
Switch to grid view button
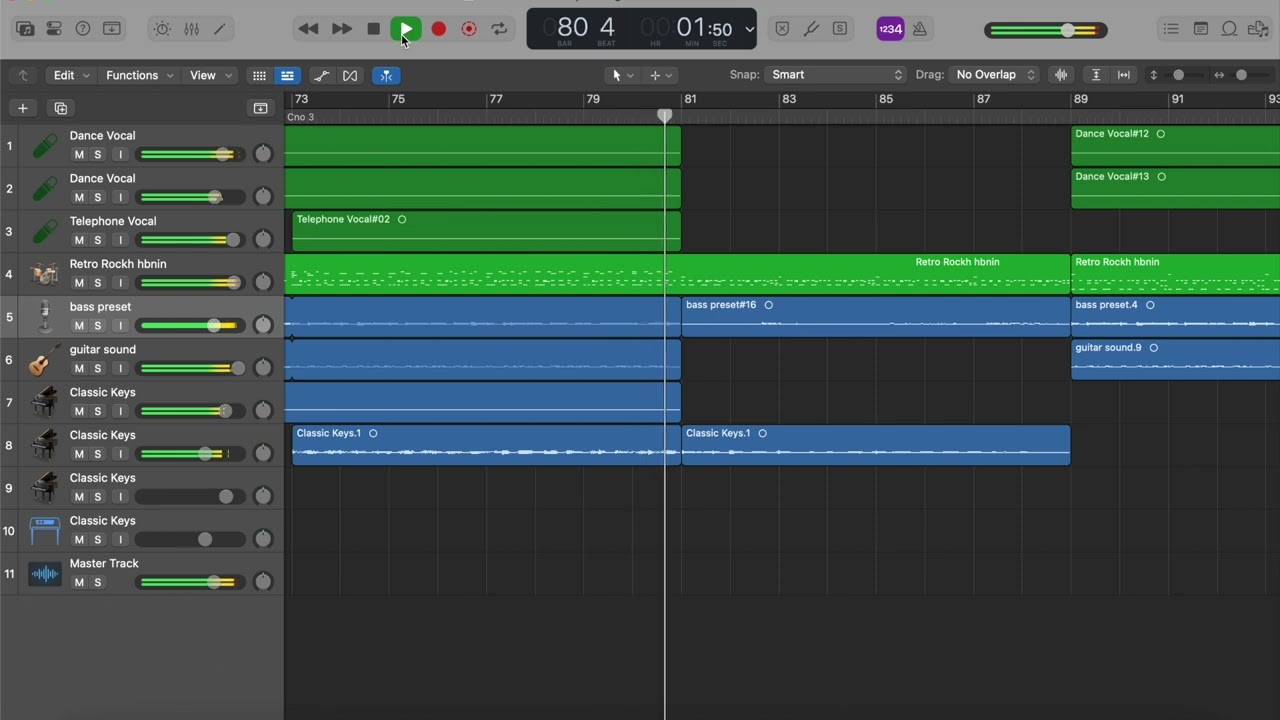click(259, 75)
